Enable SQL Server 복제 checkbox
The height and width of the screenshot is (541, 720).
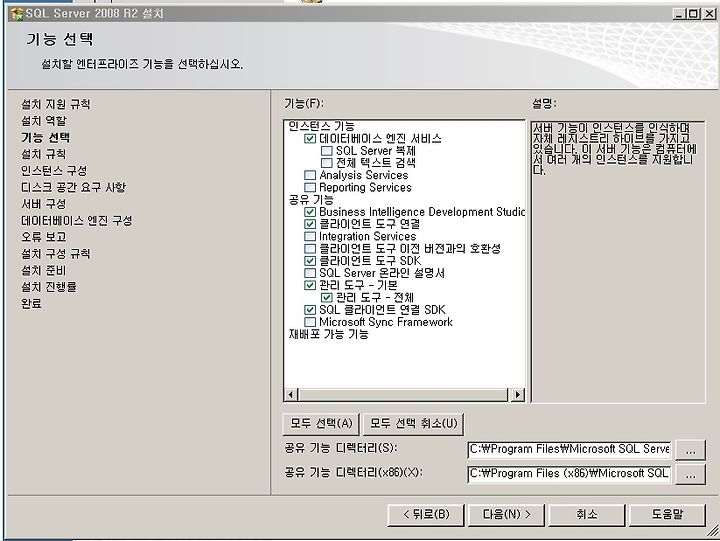pos(326,151)
